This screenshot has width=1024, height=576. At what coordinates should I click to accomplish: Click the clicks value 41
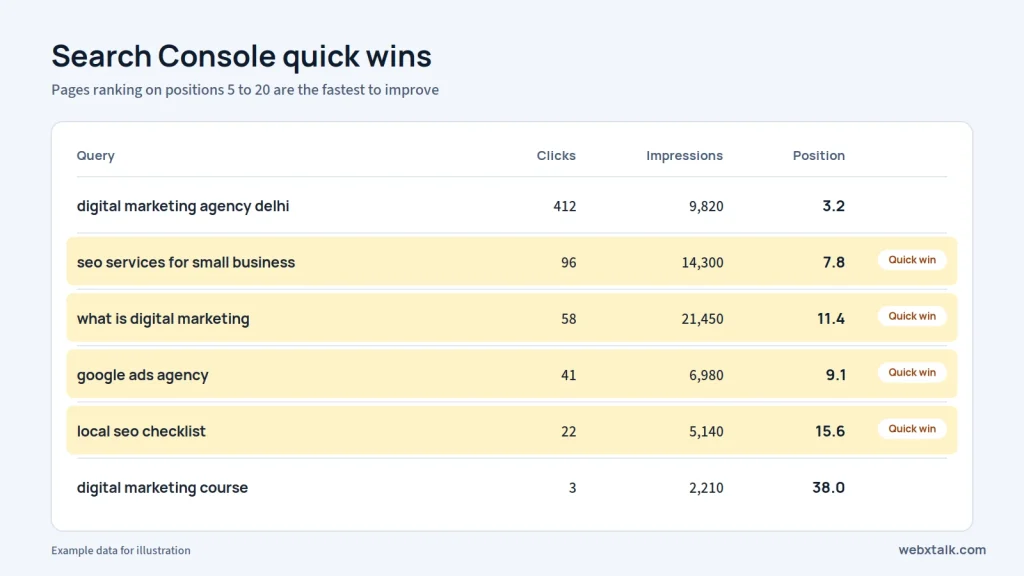pos(569,376)
